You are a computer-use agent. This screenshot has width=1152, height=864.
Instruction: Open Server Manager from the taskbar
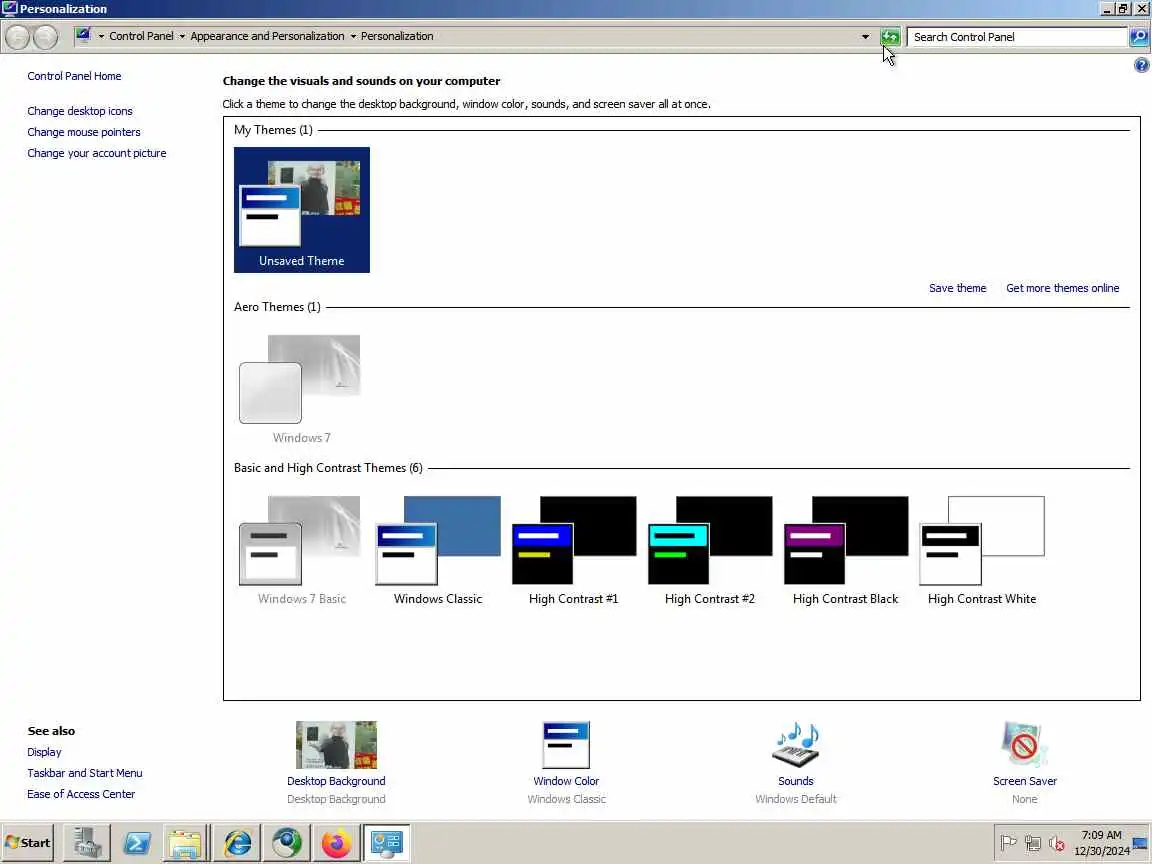pos(87,843)
